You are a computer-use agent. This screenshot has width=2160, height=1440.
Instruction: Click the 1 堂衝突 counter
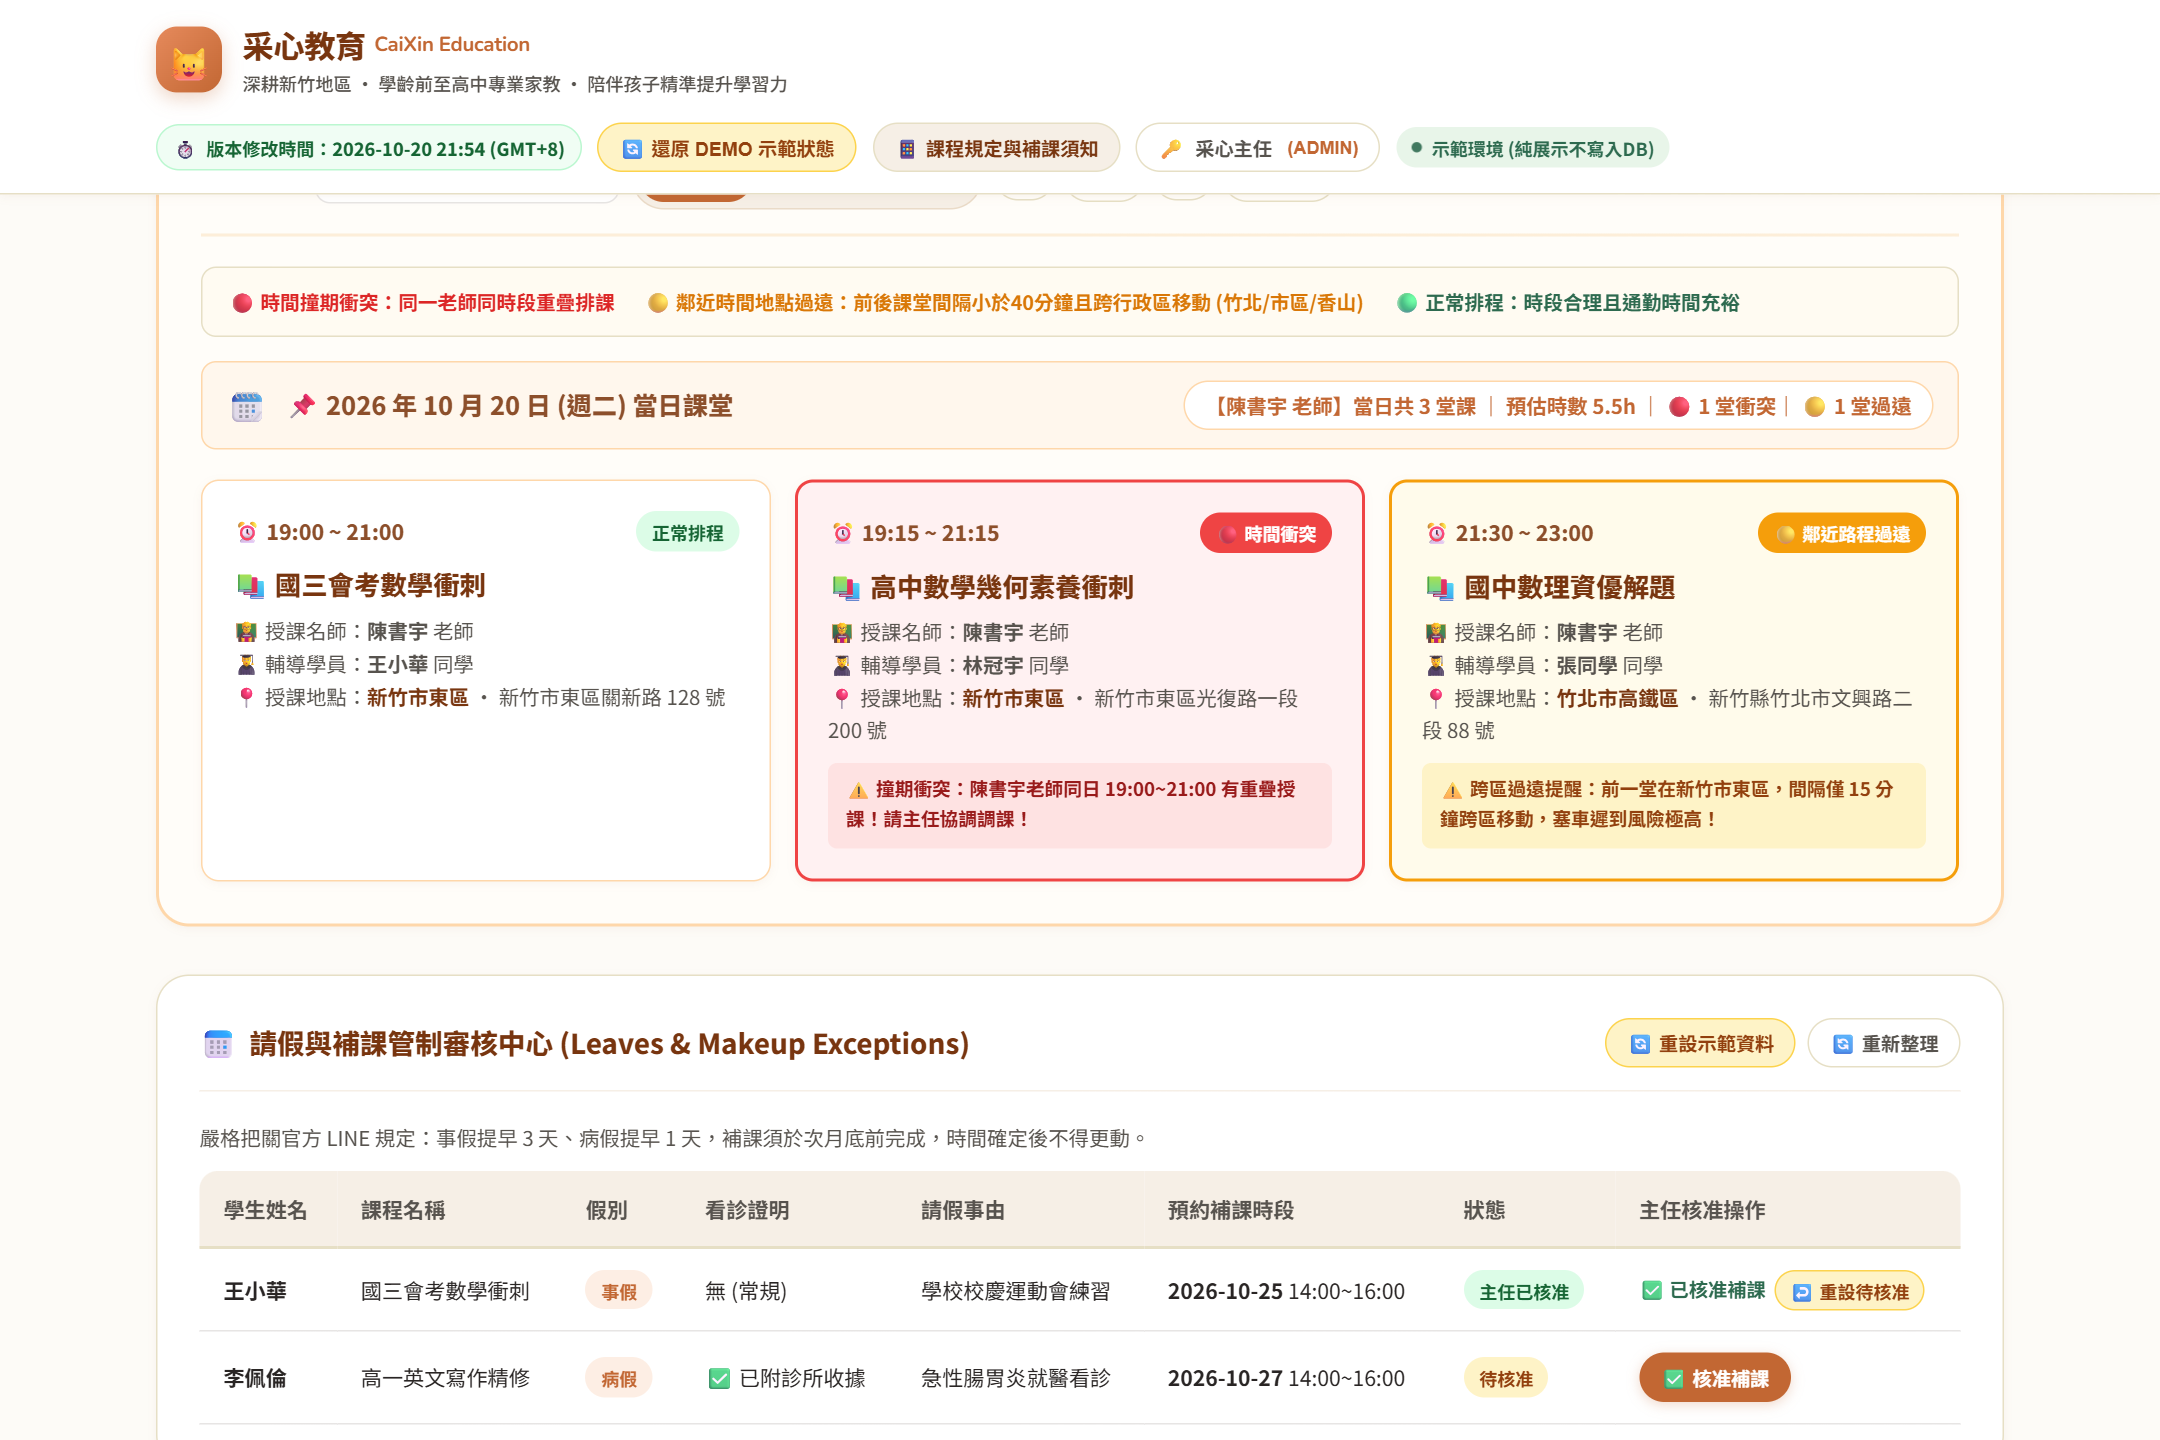tap(1723, 407)
